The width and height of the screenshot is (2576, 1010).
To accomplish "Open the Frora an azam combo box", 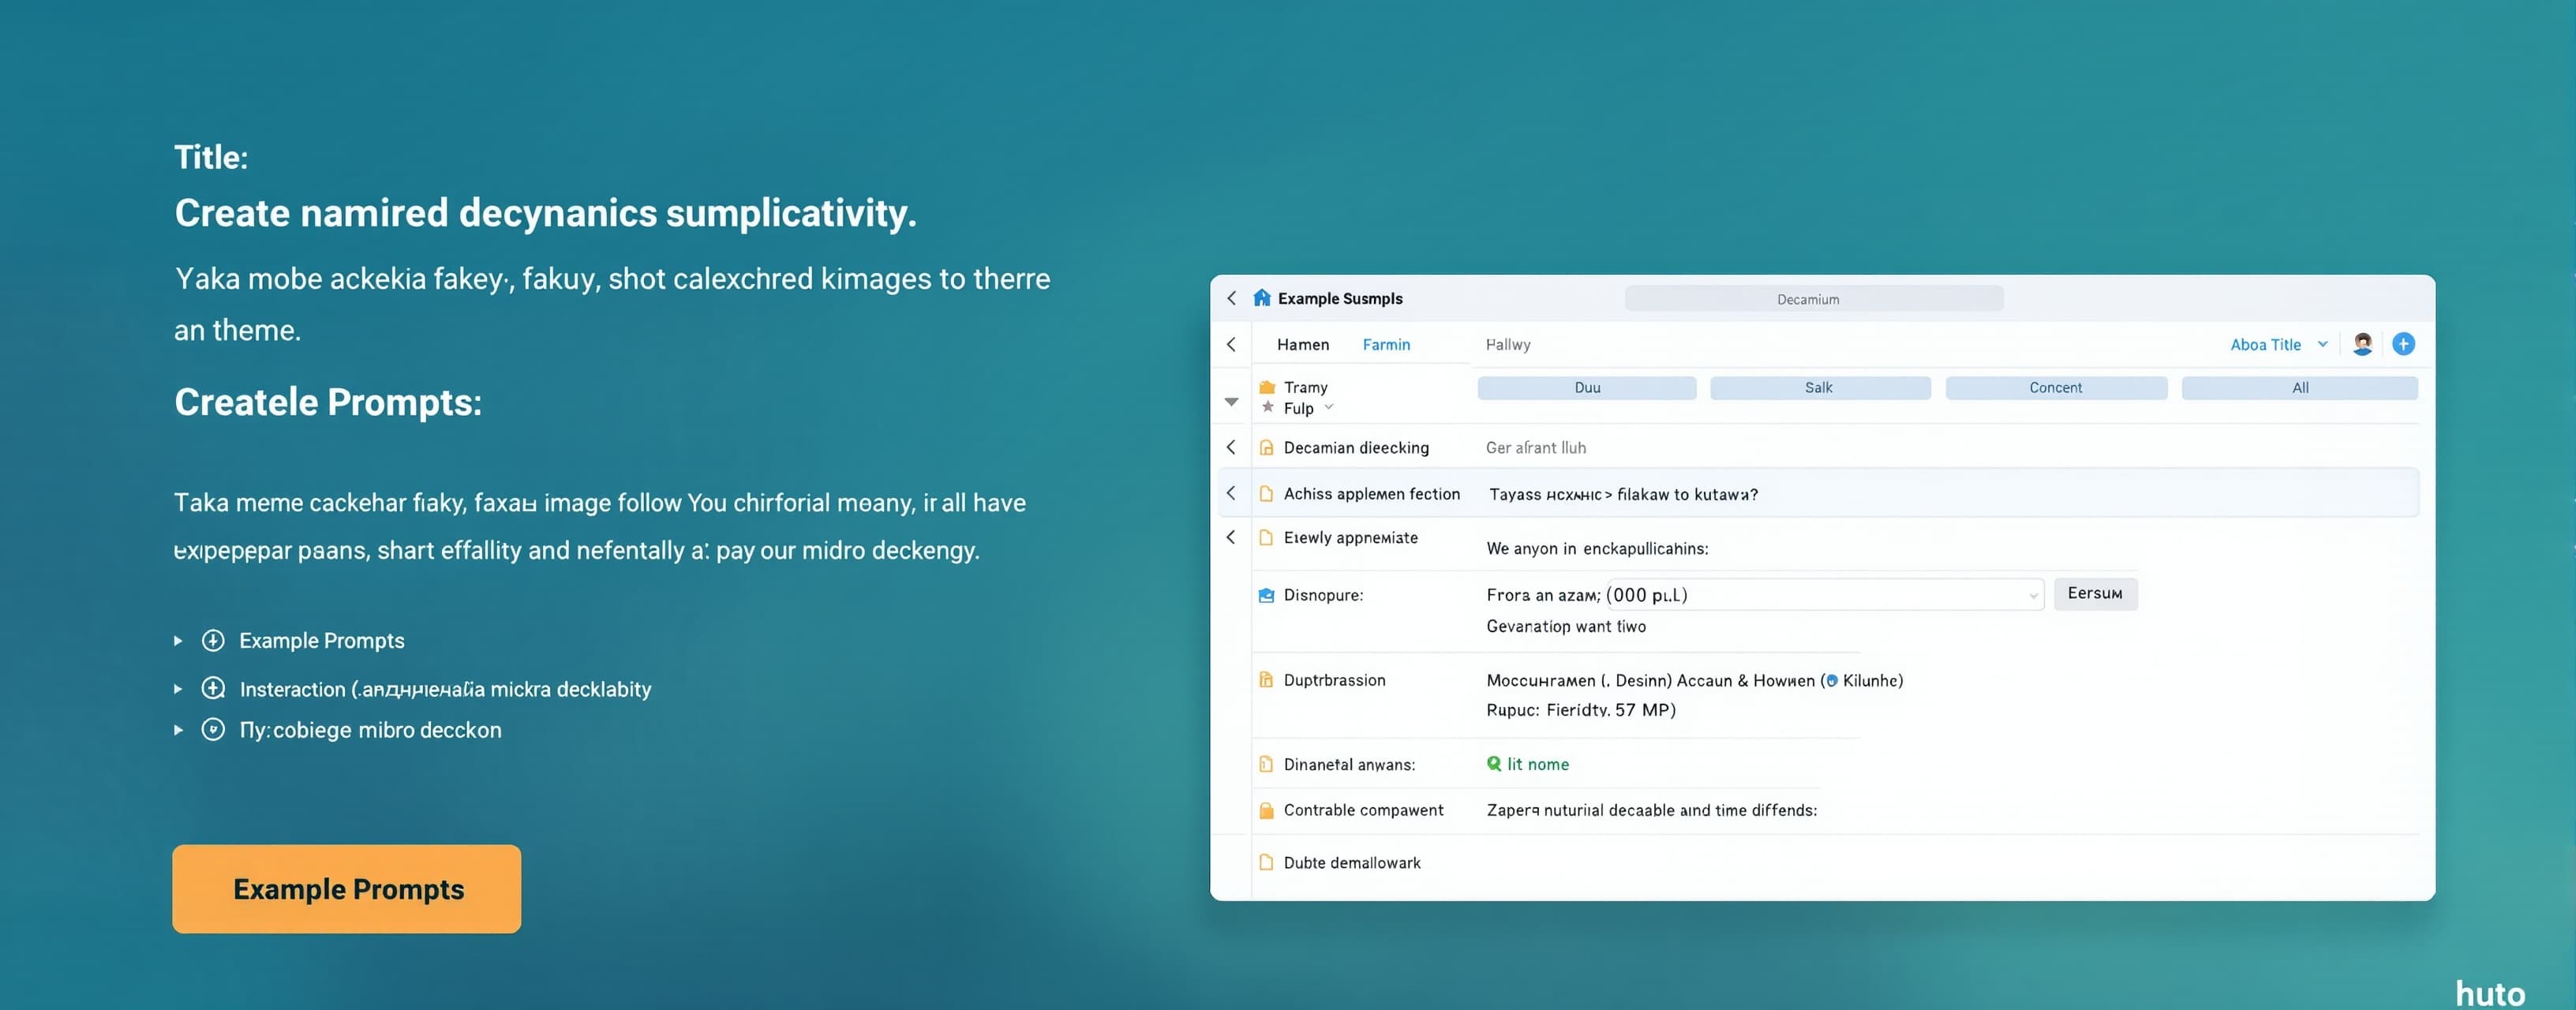I will tap(1765, 595).
